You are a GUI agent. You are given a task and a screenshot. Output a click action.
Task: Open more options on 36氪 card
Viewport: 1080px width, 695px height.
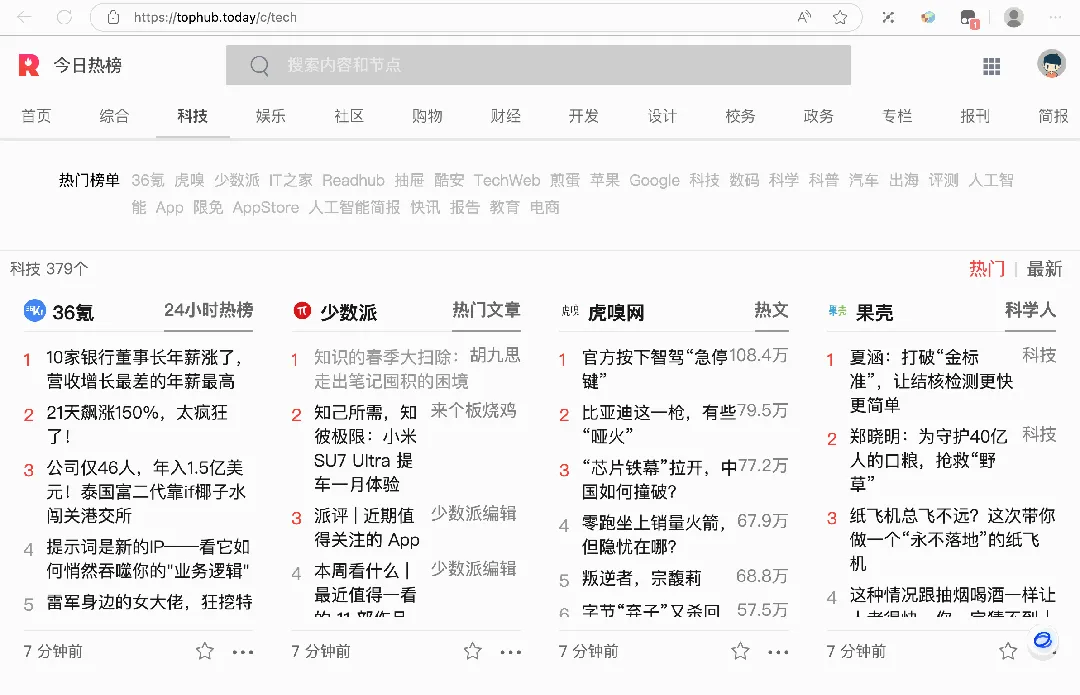pyautogui.click(x=242, y=652)
